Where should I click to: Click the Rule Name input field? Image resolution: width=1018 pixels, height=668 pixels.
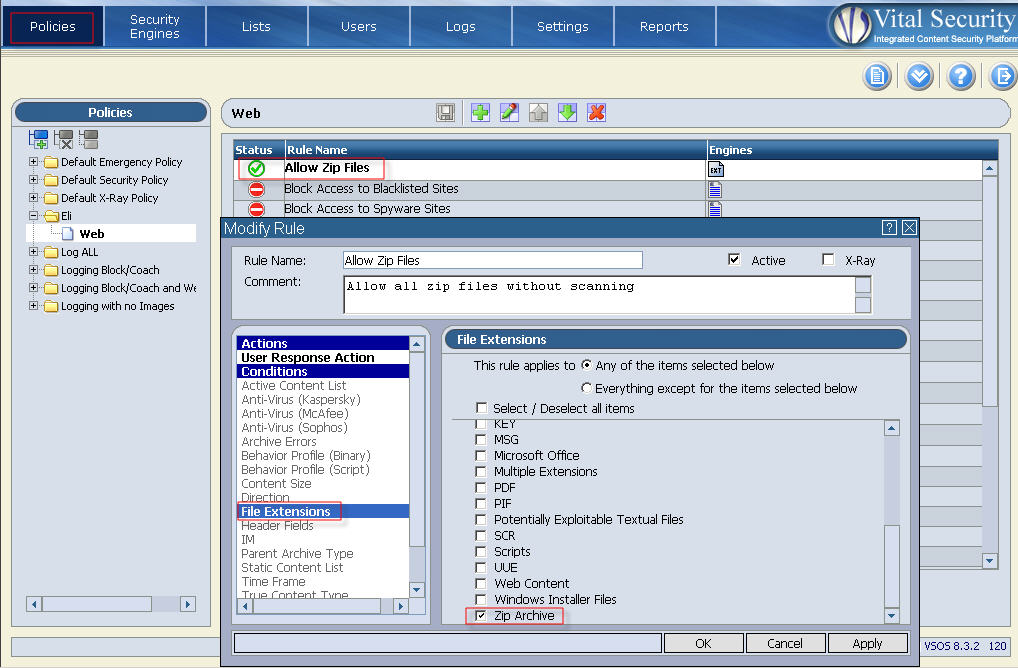492,260
